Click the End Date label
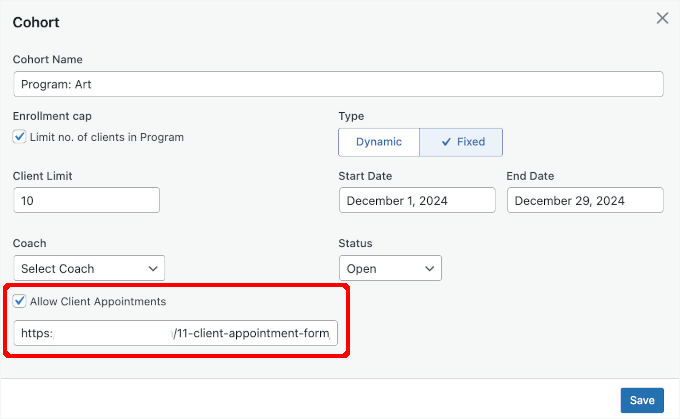This screenshot has width=680, height=419. coord(531,176)
